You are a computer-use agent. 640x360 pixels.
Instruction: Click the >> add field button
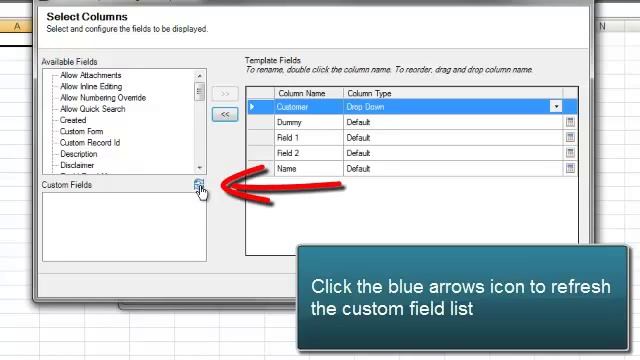(x=225, y=94)
